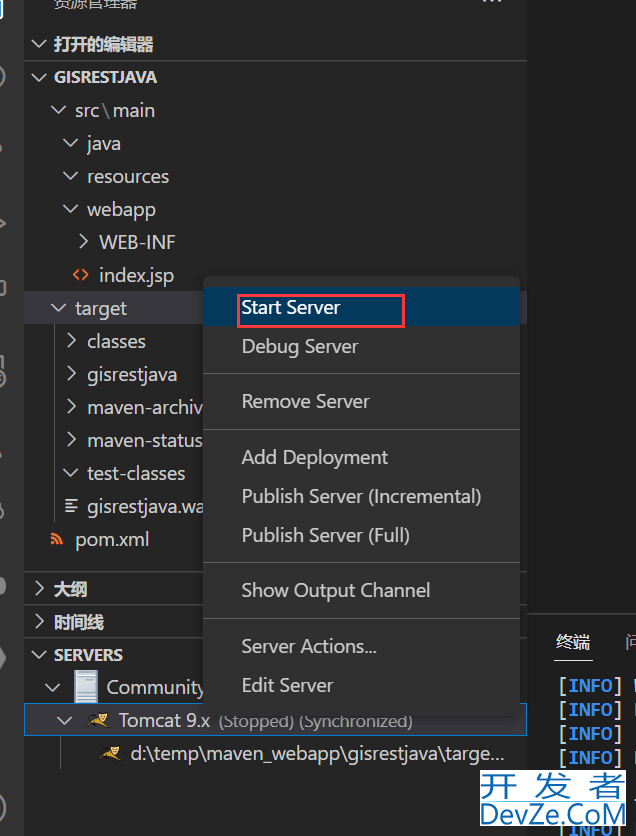Select the d:\temp\maven_webapp deployment entry
636x836 pixels.
(317, 754)
